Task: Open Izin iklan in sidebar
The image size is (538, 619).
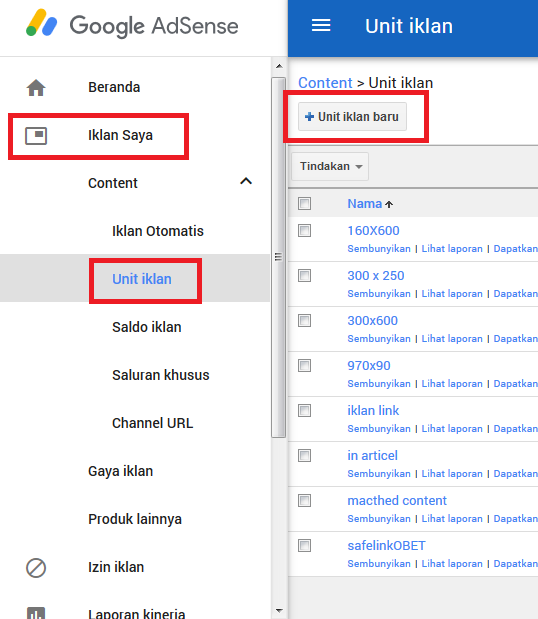Action: click(x=116, y=567)
